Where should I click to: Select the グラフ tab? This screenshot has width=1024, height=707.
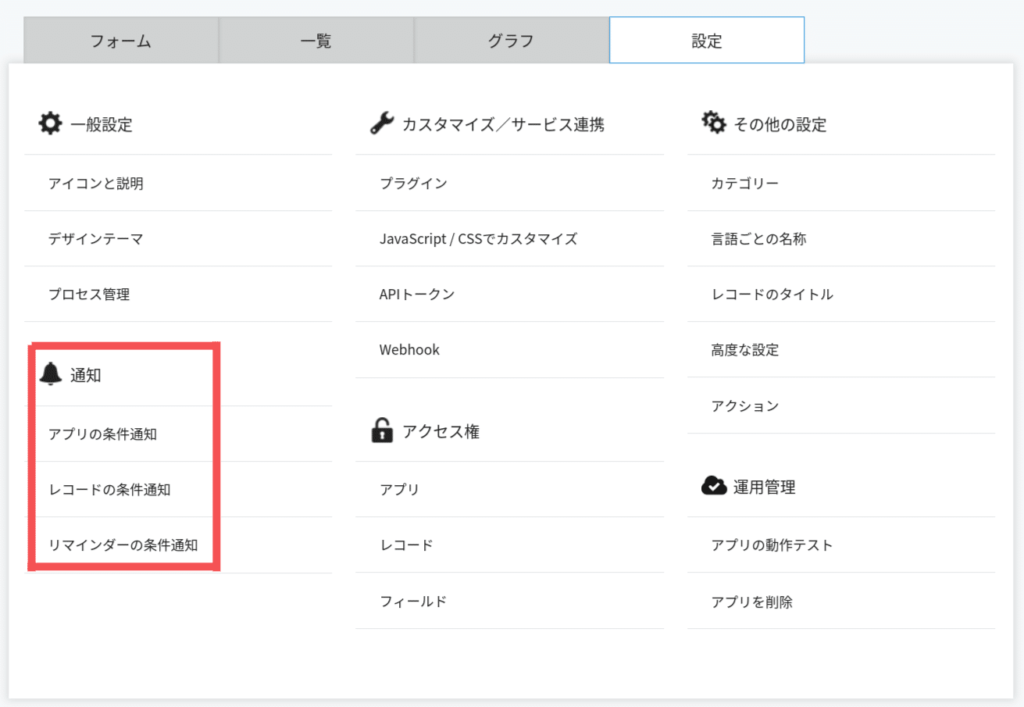point(511,41)
